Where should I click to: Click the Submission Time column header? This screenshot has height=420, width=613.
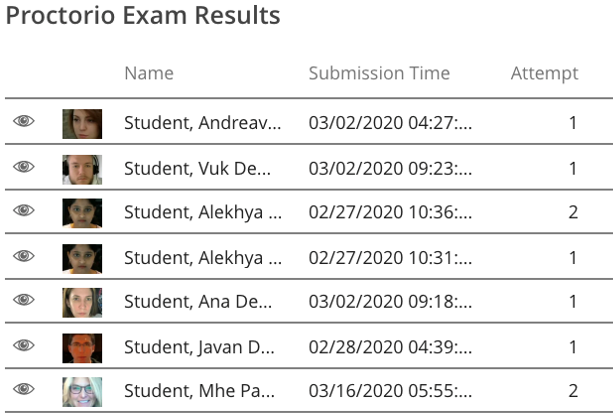[x=379, y=73]
